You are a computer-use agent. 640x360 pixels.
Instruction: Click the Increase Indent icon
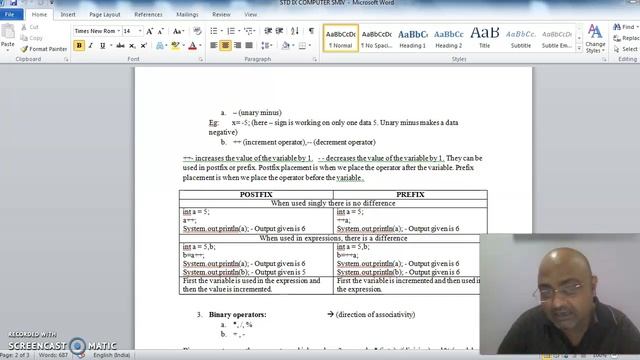pos(280,31)
